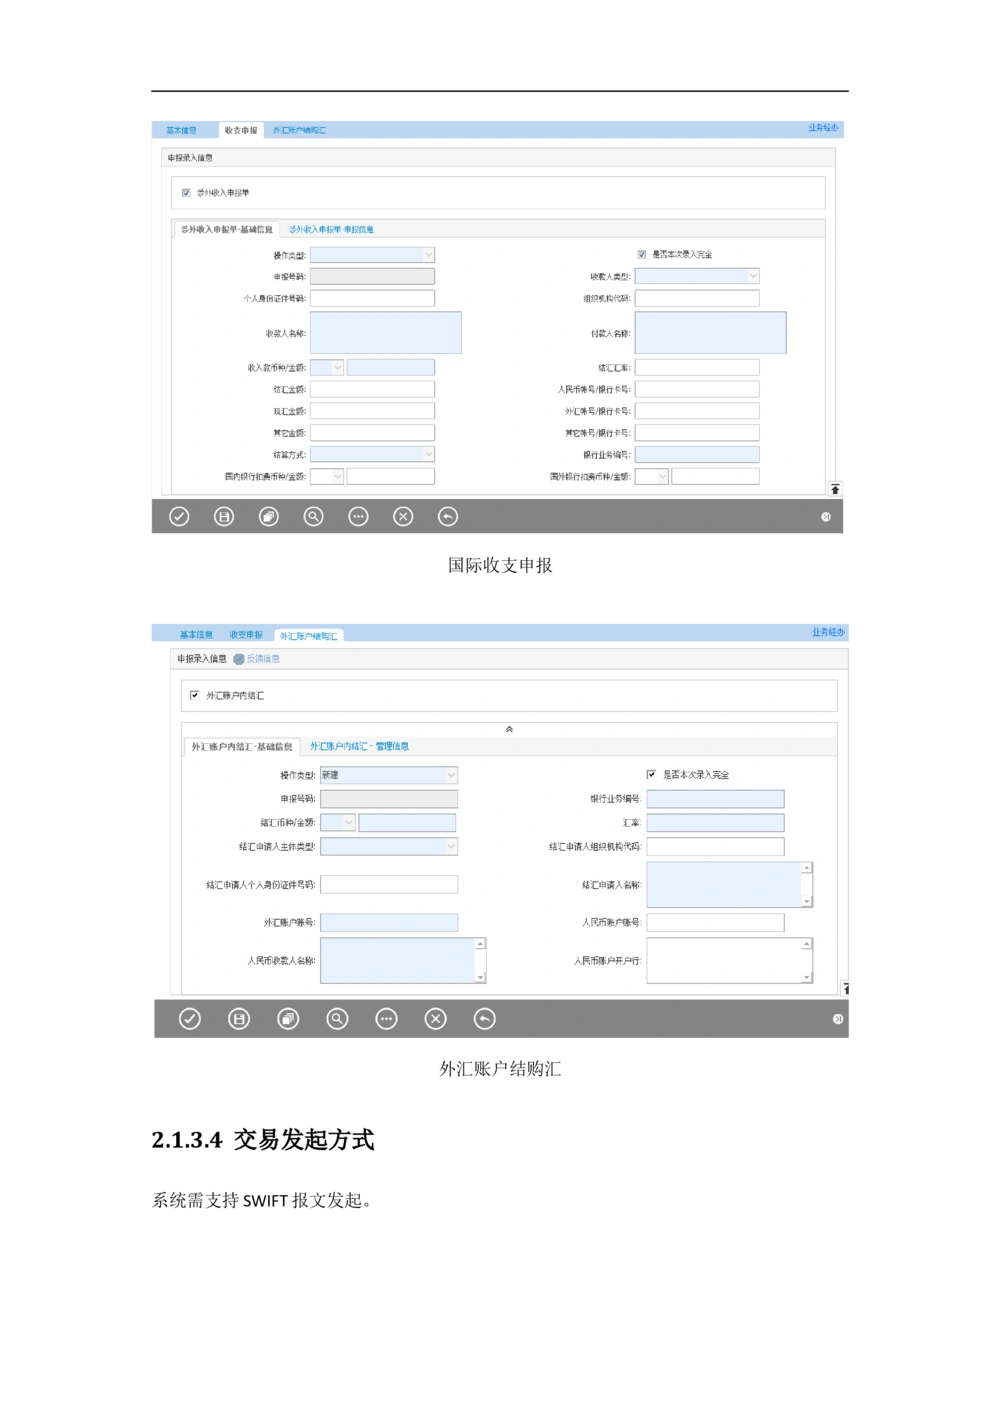Click the 人民币账户账号 input field
This screenshot has width=1000, height=1415.
tap(715, 922)
